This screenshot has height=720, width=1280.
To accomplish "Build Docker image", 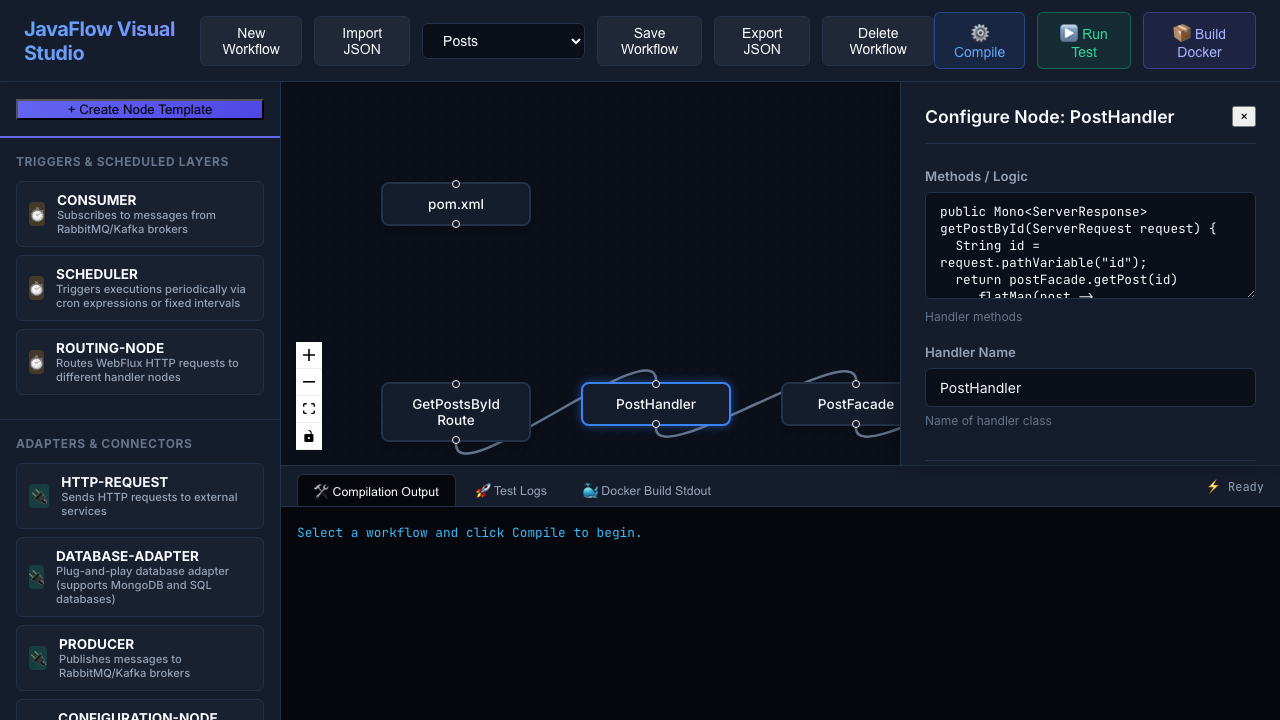I will click(x=1199, y=41).
